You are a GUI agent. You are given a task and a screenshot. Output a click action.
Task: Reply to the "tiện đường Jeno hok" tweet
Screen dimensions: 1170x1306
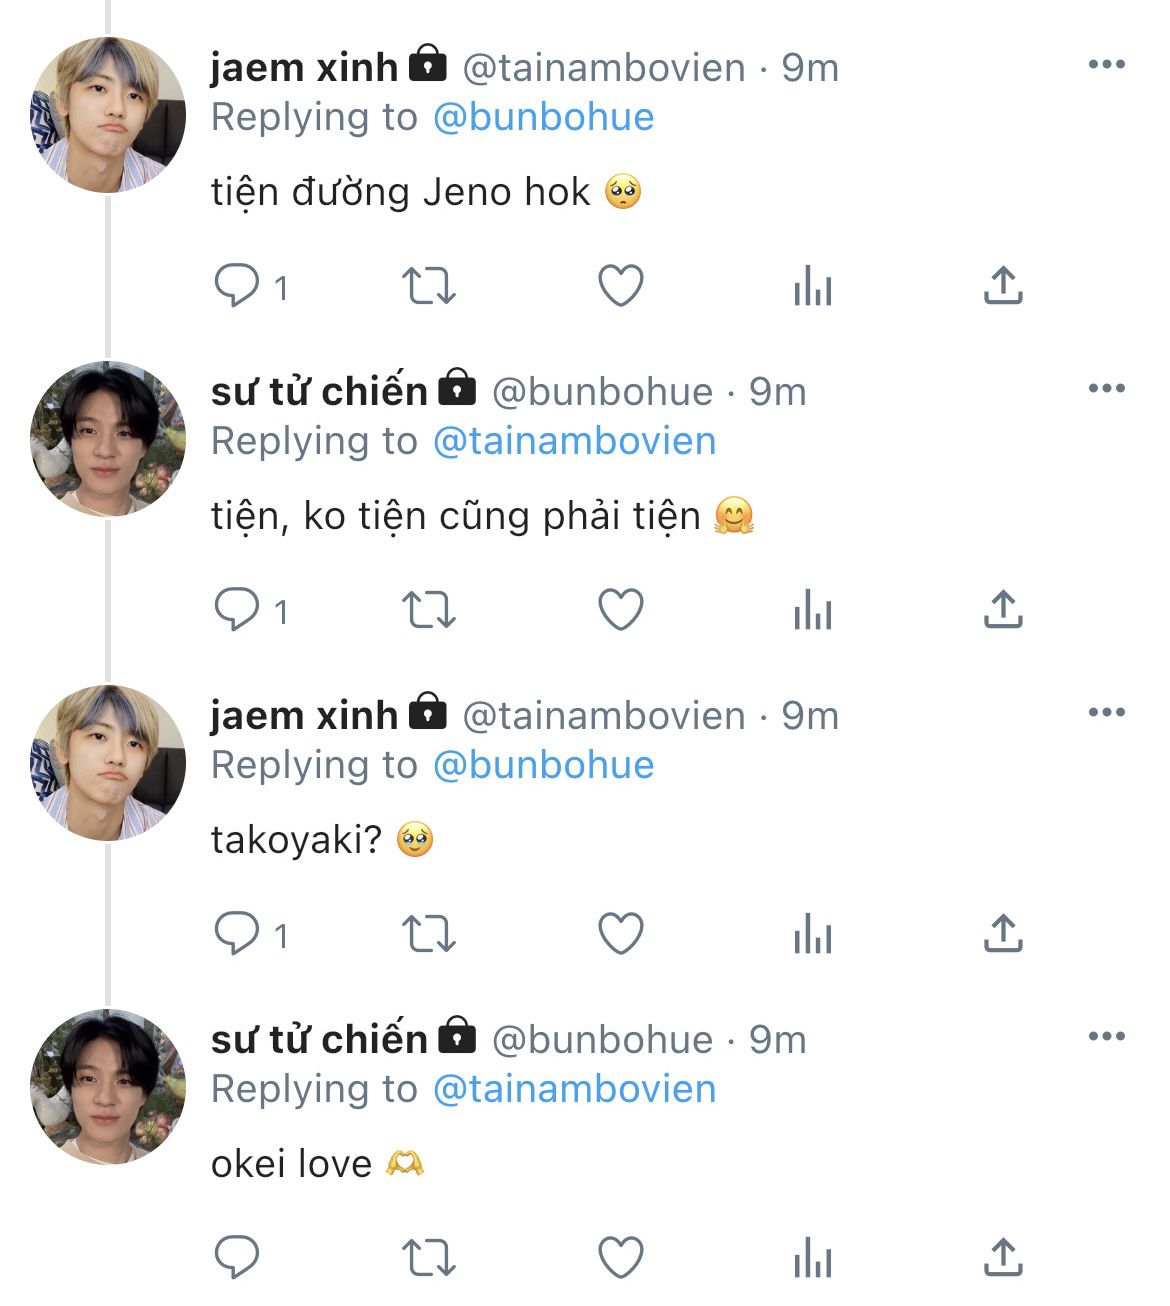(237, 287)
